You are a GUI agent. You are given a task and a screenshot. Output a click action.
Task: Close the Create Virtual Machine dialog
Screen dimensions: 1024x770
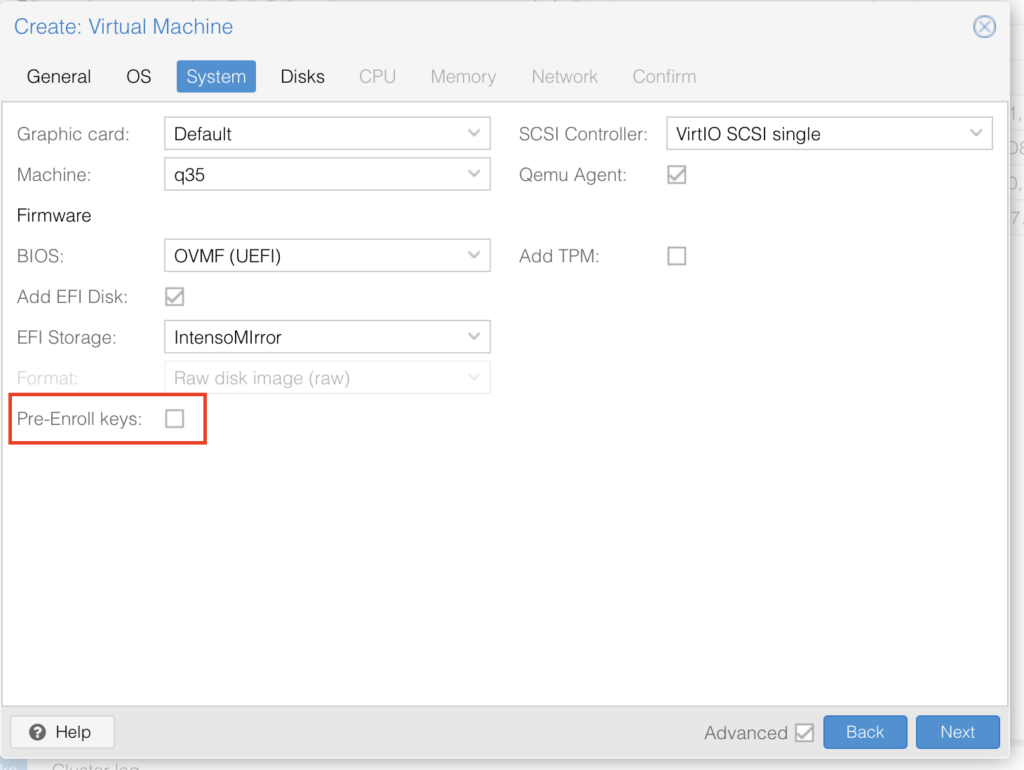click(984, 27)
